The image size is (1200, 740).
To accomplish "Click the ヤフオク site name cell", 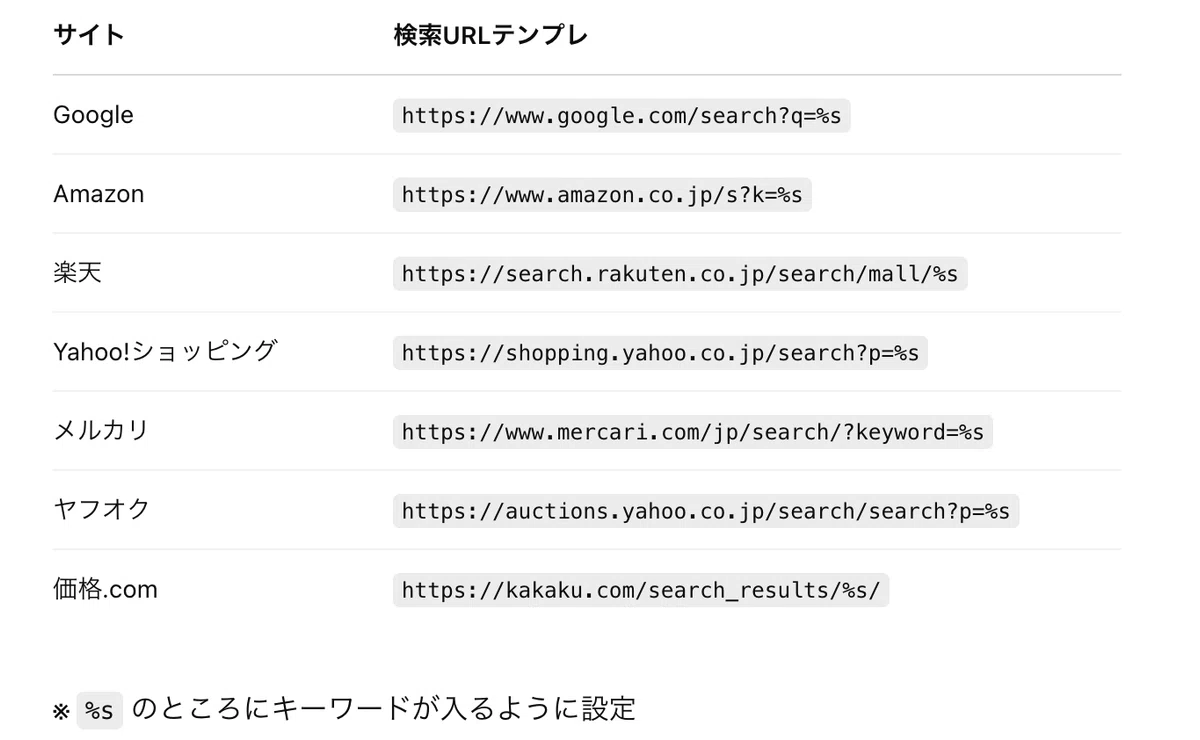I will pos(101,510).
